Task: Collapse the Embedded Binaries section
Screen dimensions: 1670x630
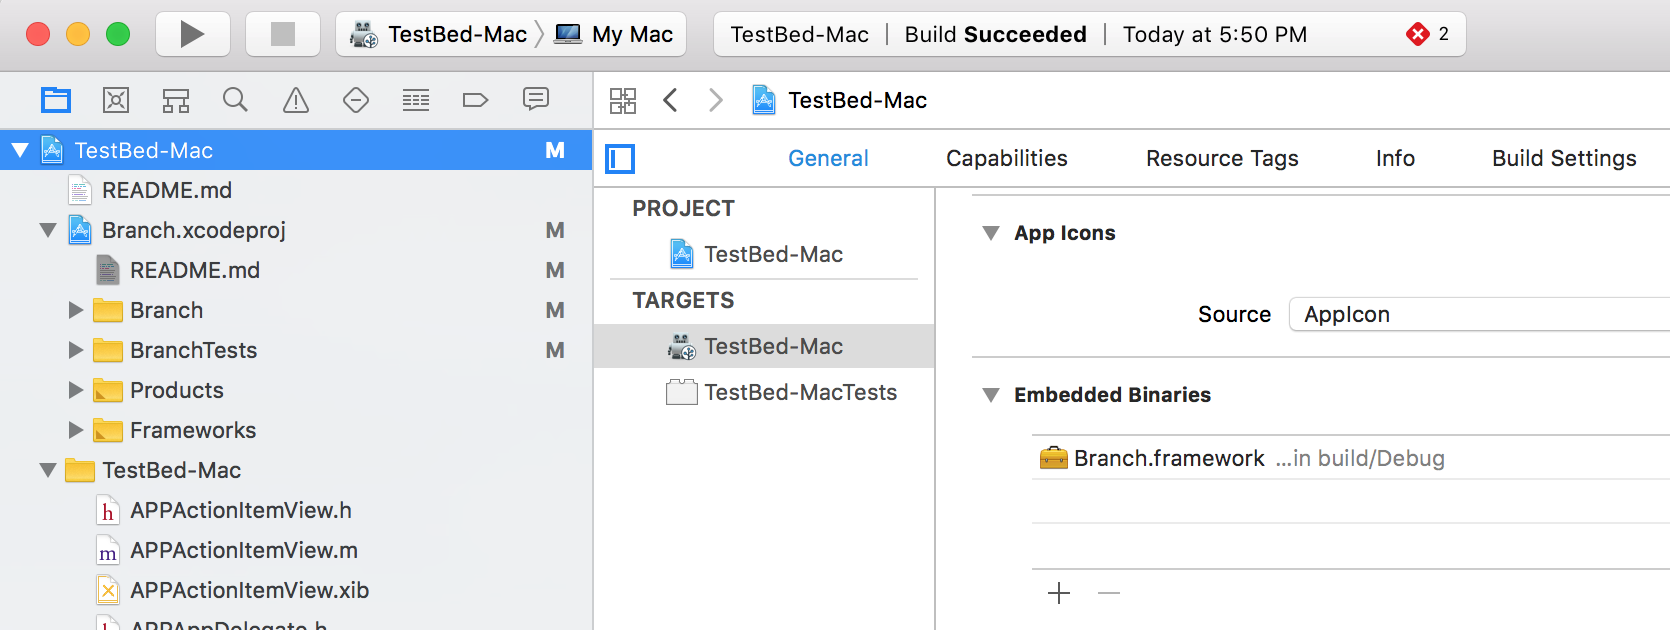Action: (x=991, y=395)
